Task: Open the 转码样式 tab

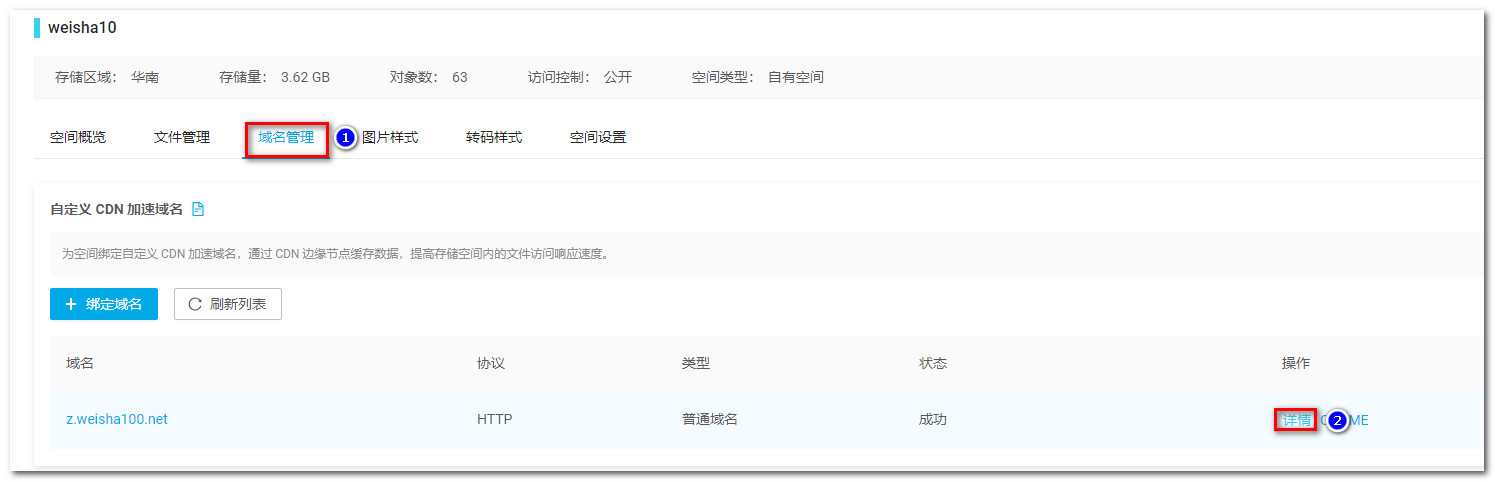Action: tap(494, 137)
